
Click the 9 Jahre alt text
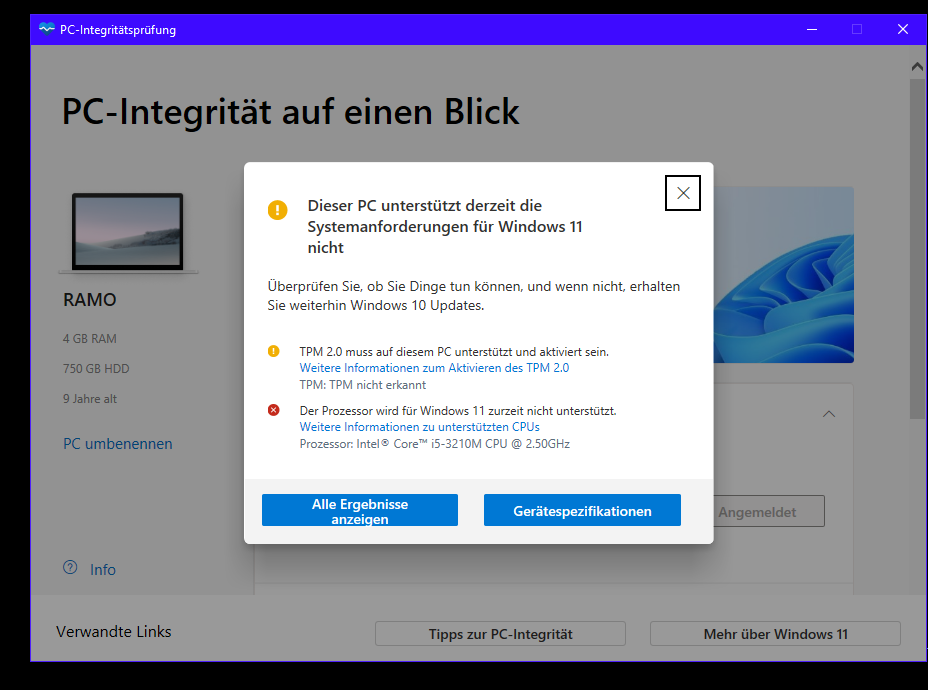pos(90,399)
